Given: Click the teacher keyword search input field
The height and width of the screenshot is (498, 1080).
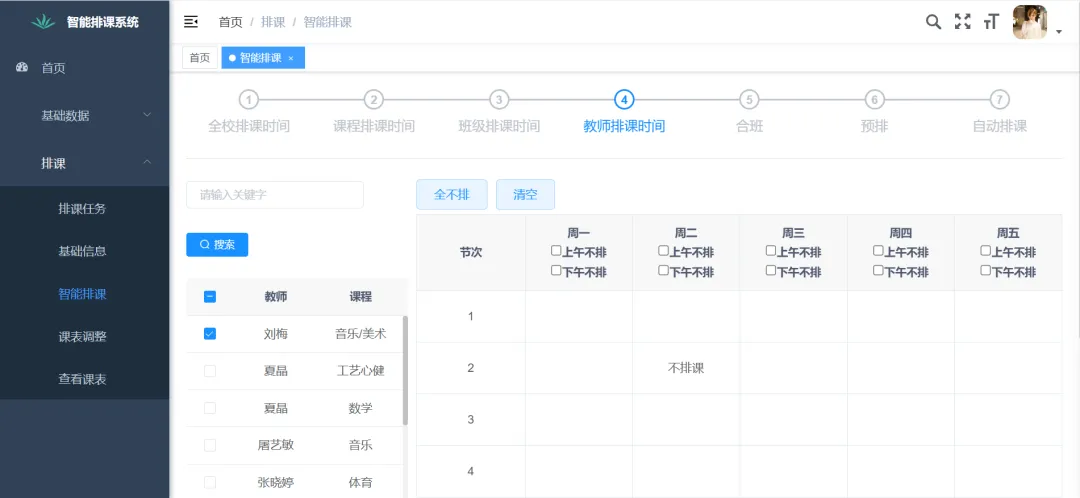Looking at the screenshot, I should pyautogui.click(x=275, y=195).
